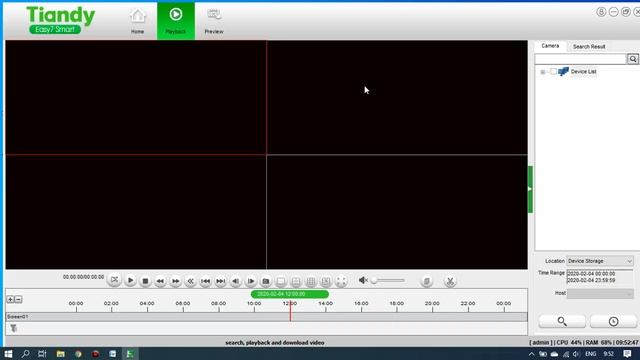This screenshot has width=640, height=360.
Task: Select the Search Result tab
Action: point(589,47)
